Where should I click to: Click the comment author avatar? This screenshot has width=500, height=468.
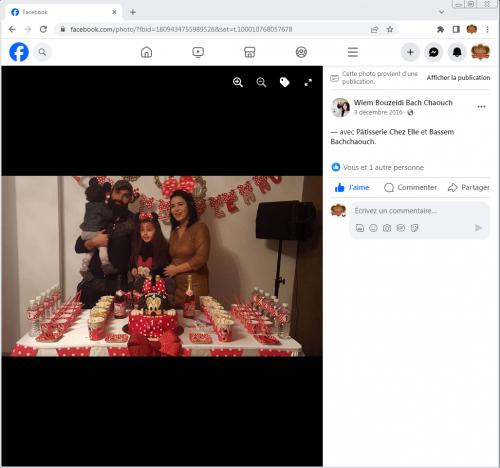[x=338, y=211]
